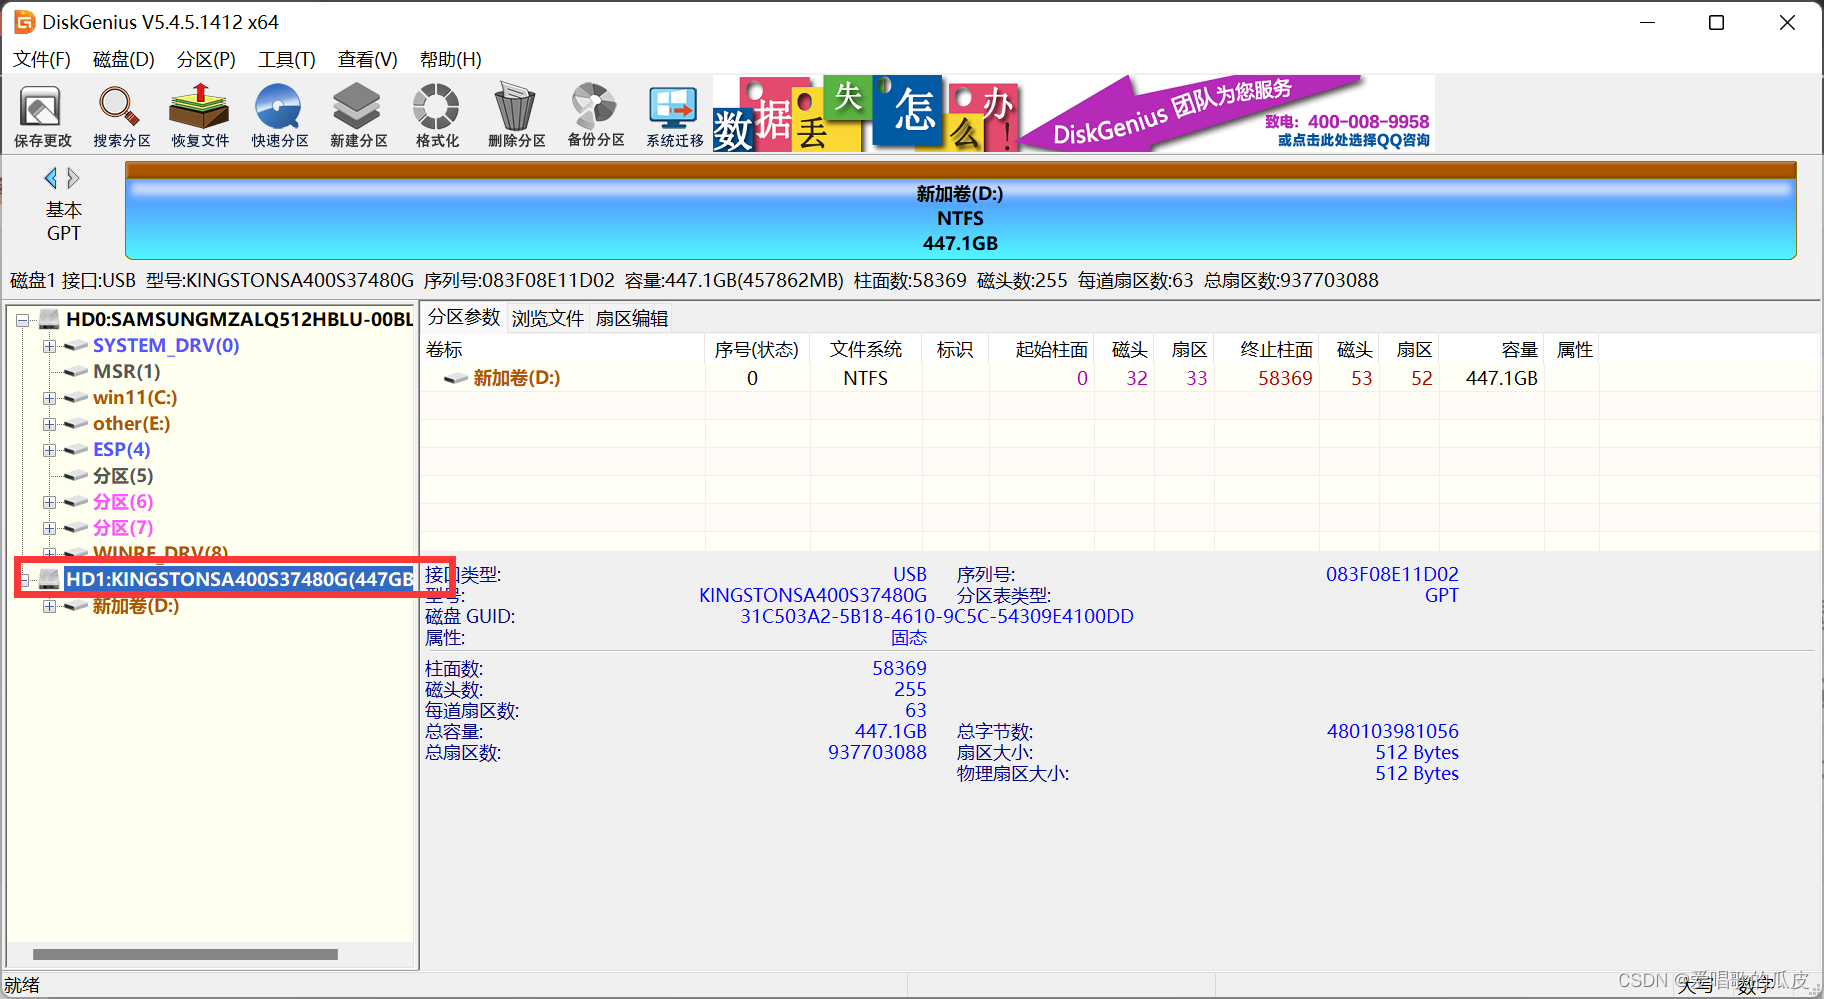Create a New Partition (新建分区)
The height and width of the screenshot is (999, 1824).
point(358,115)
